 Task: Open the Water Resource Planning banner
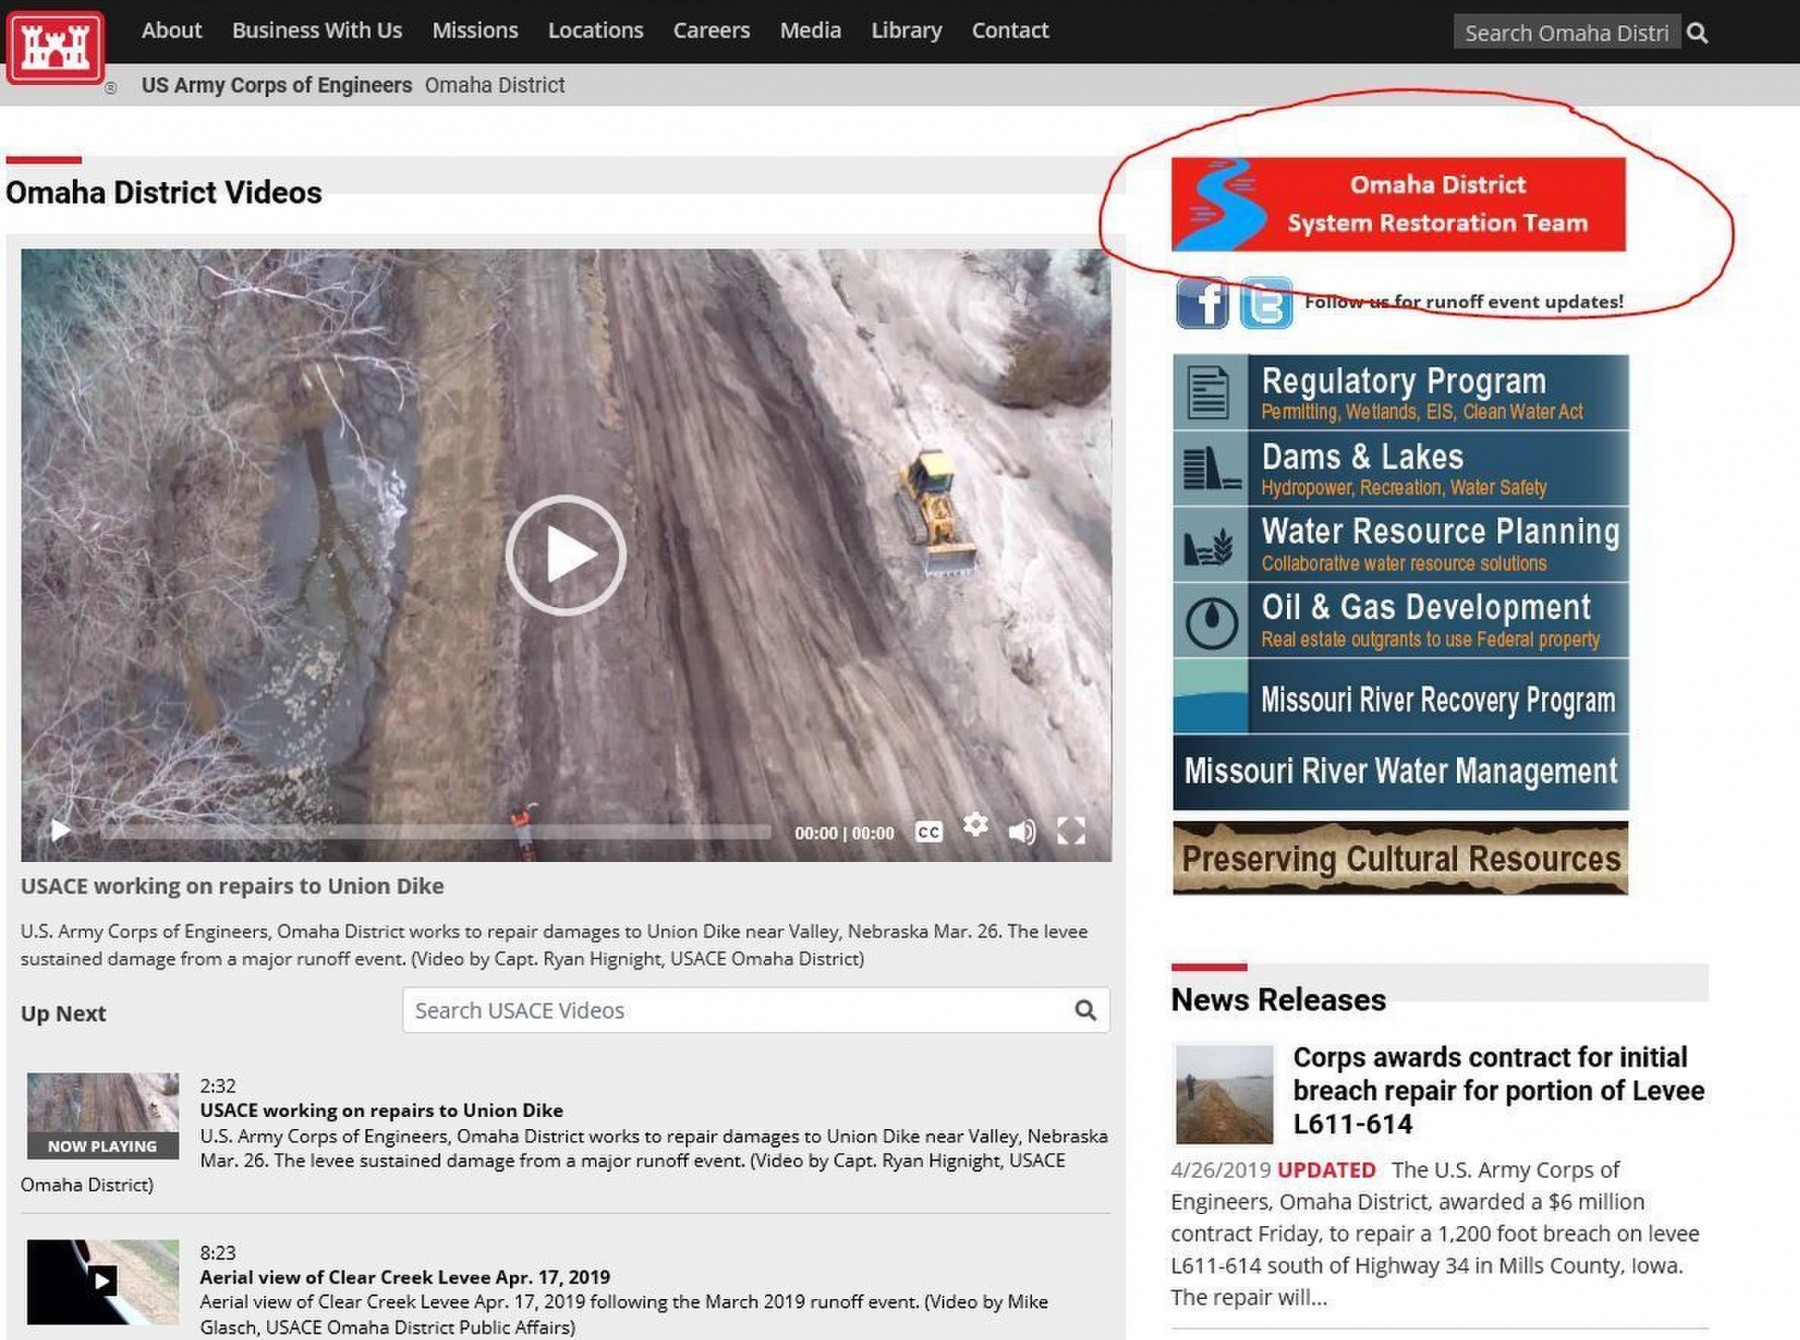[1400, 544]
